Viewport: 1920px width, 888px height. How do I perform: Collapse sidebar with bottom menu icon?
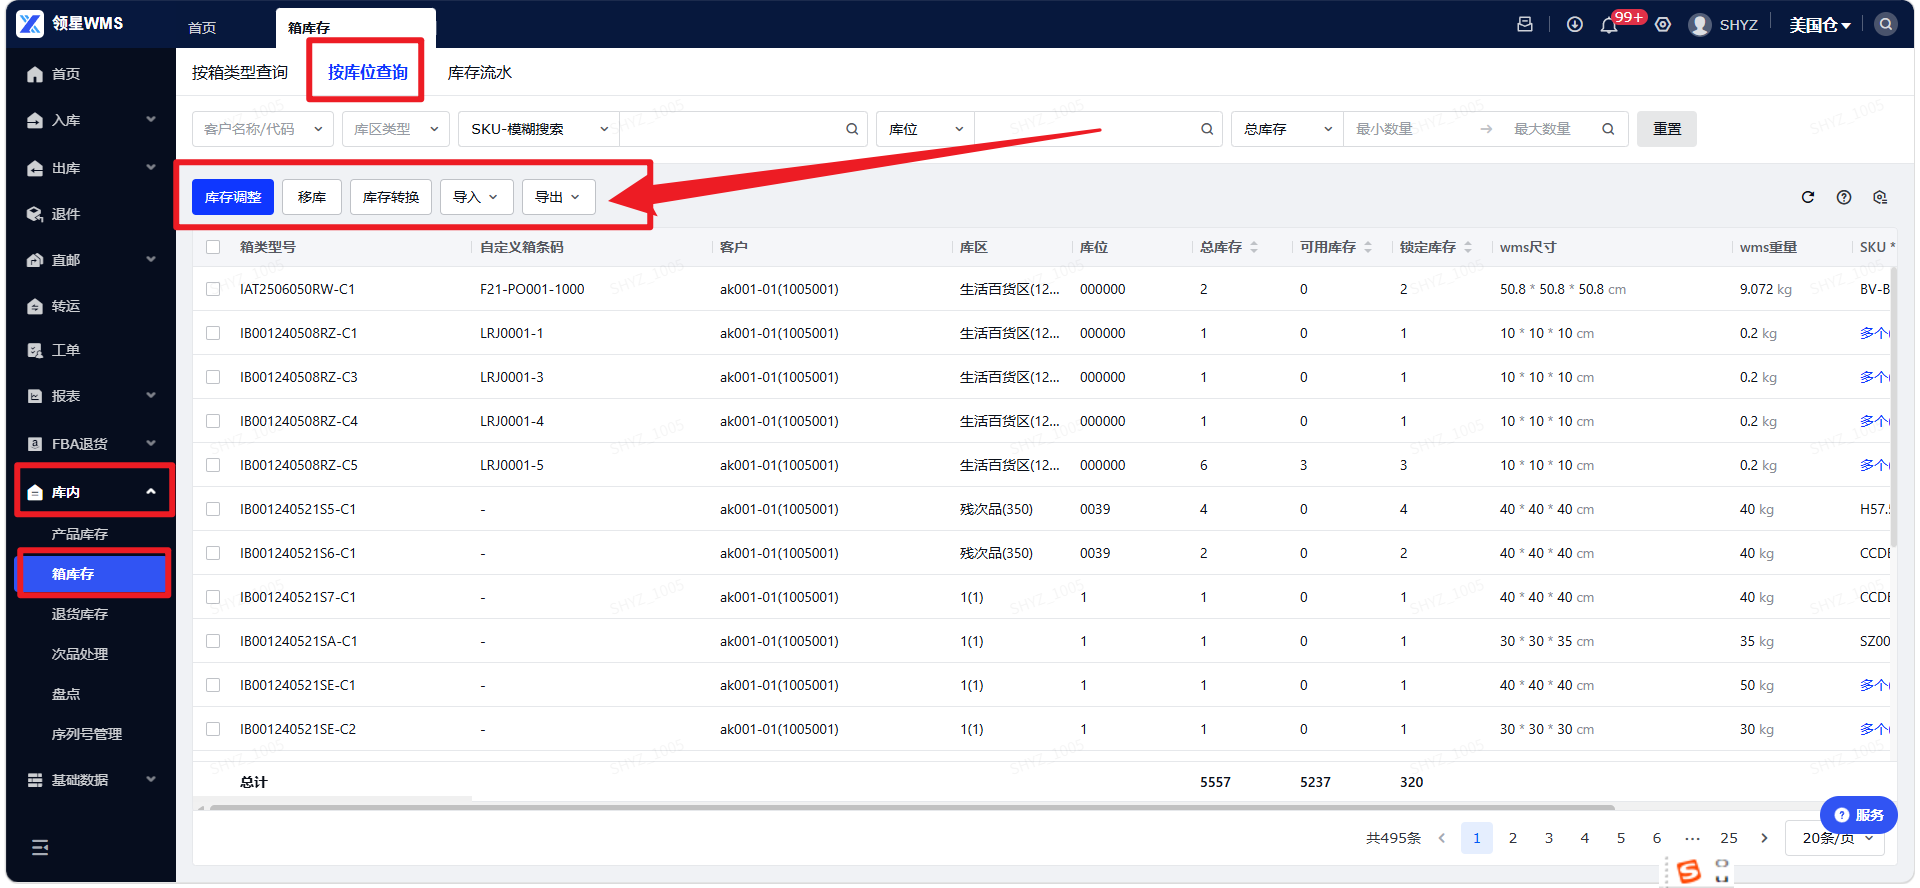point(40,847)
